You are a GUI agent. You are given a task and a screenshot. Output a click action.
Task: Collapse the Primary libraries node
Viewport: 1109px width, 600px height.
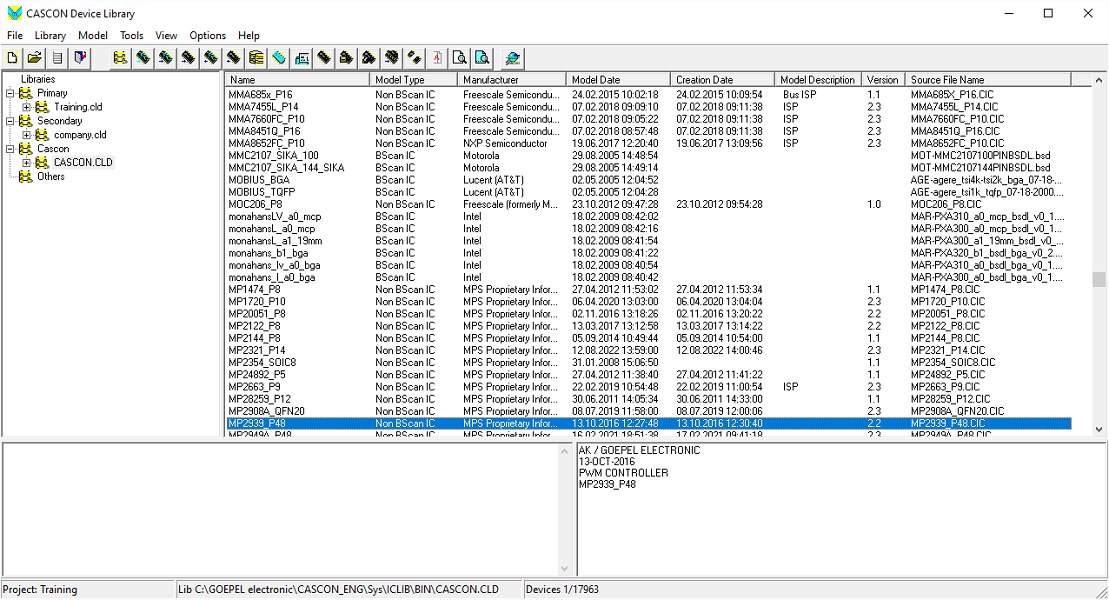pyautogui.click(x=10, y=93)
